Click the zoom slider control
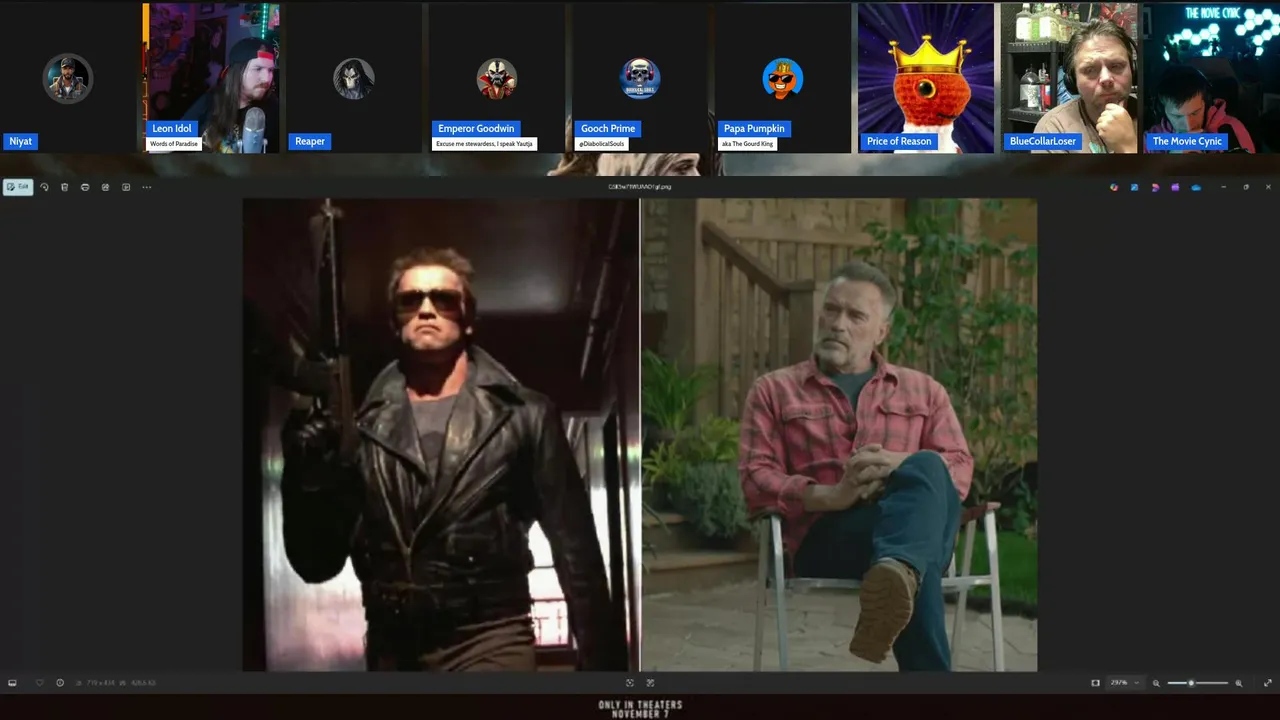 (1197, 683)
